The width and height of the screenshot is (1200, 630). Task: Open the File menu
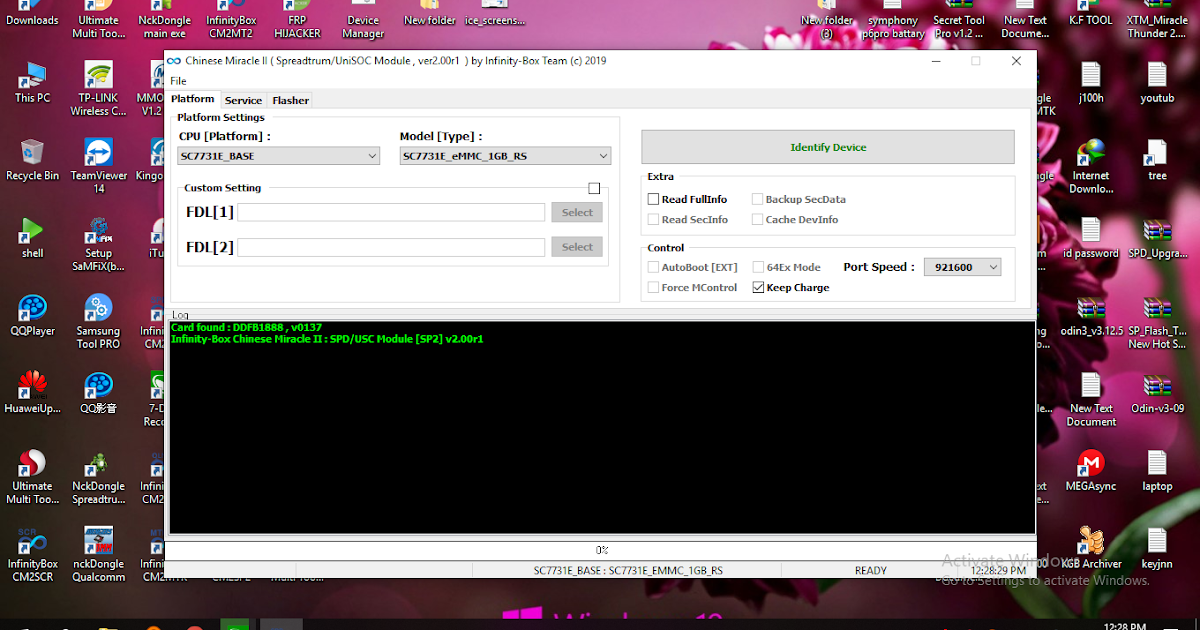point(178,81)
